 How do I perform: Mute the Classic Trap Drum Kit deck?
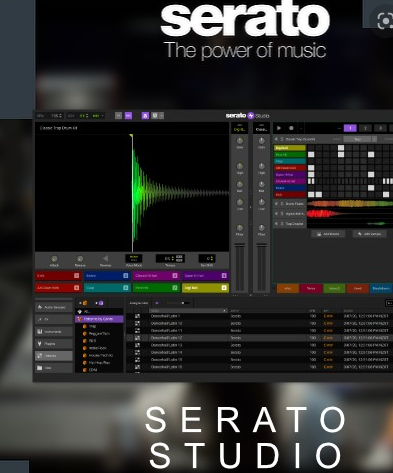276,139
